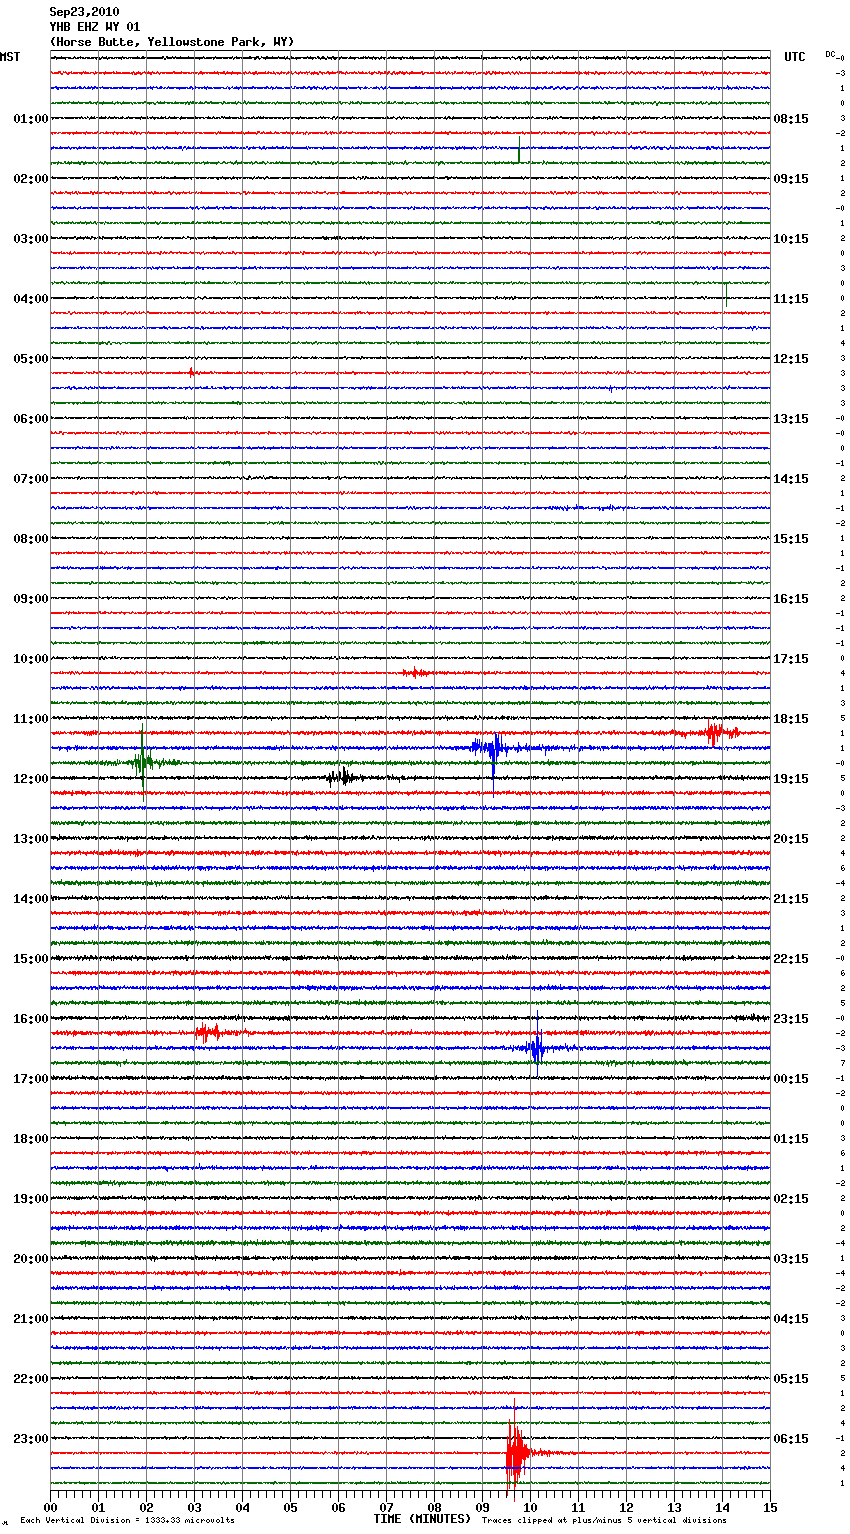Select the "20:00" MST hour label
The width and height of the screenshot is (850, 1534).
pos(31,1259)
